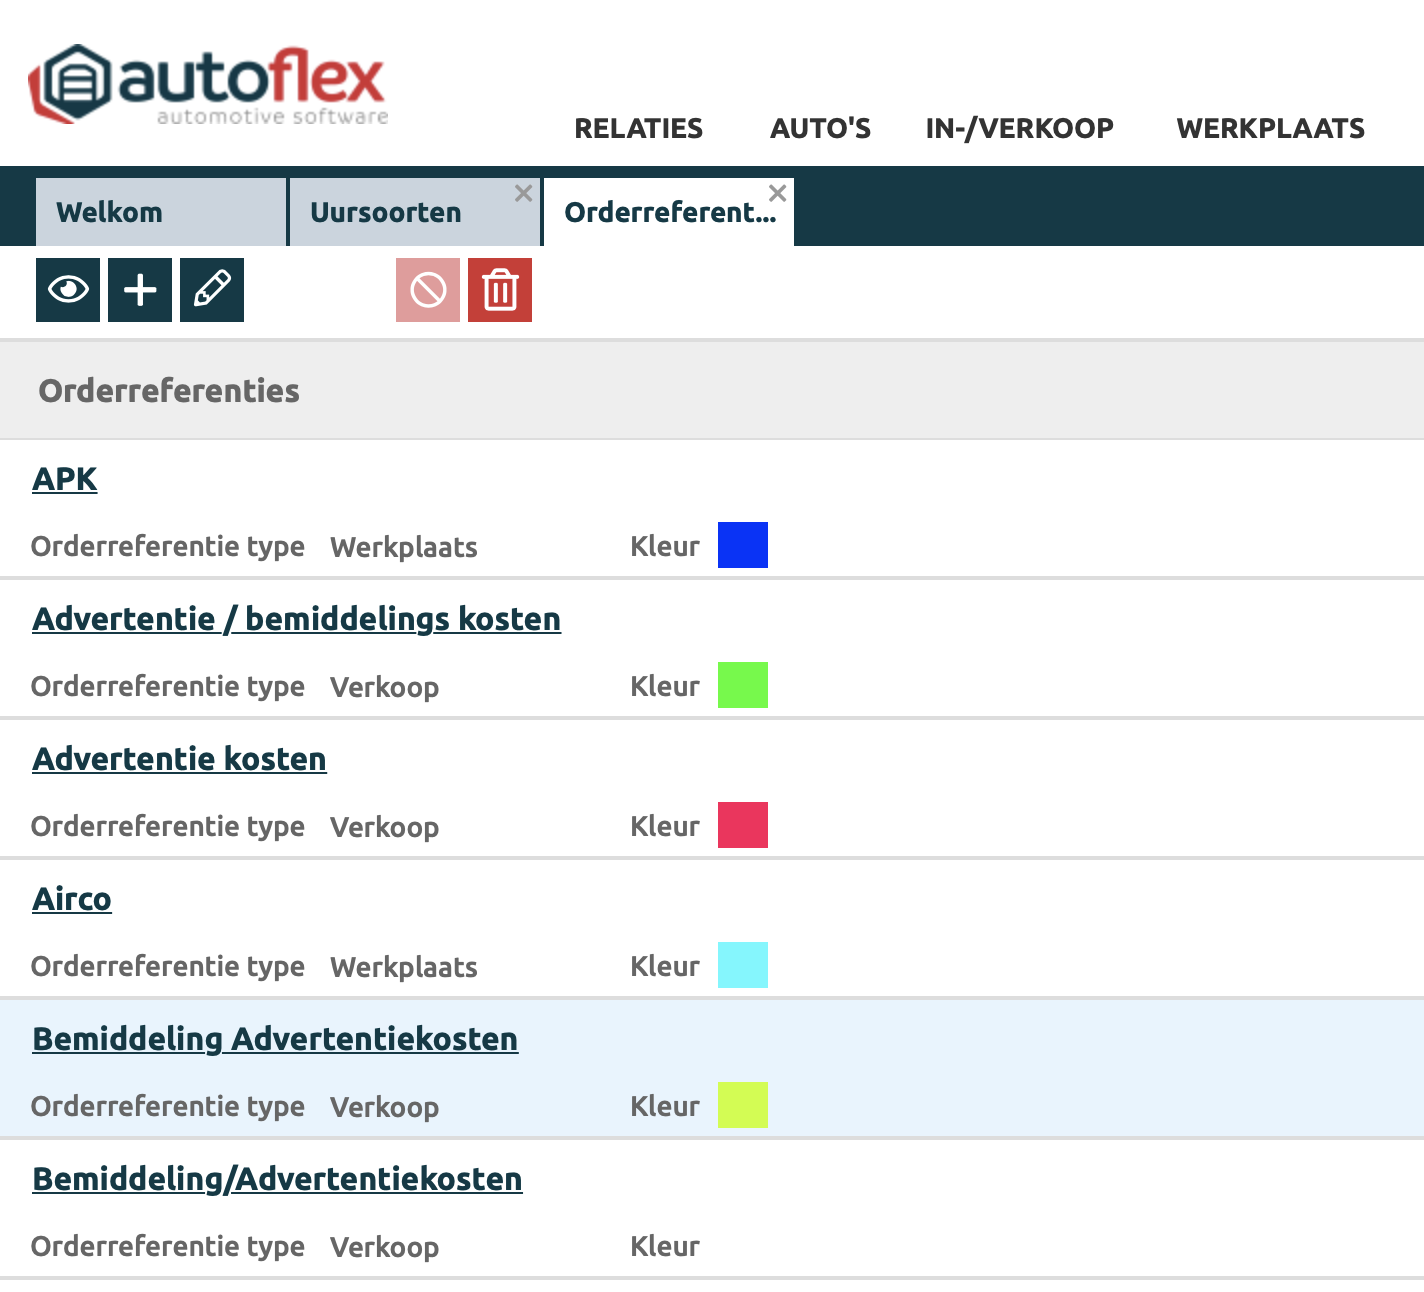Select the Bemiddeling/Advertentiekosten link
Viewport: 1424px width, 1292px height.
coord(277,1179)
